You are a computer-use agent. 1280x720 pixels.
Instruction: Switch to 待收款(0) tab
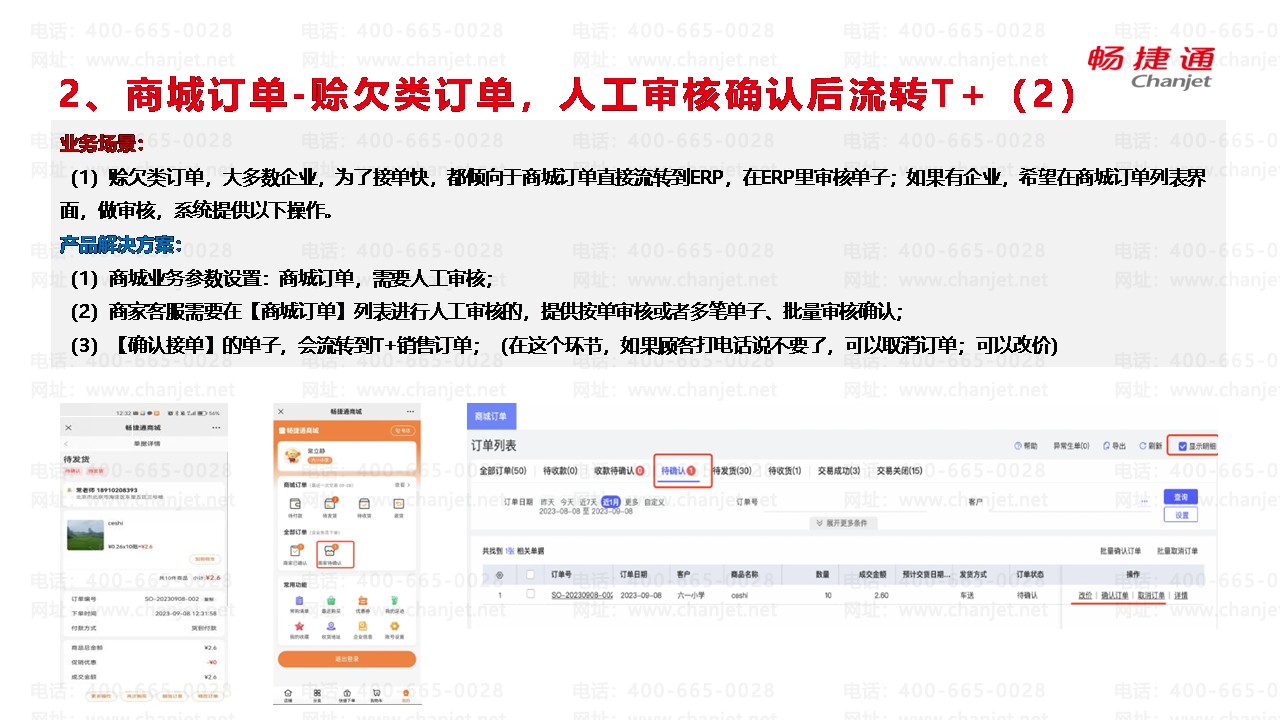[x=560, y=471]
